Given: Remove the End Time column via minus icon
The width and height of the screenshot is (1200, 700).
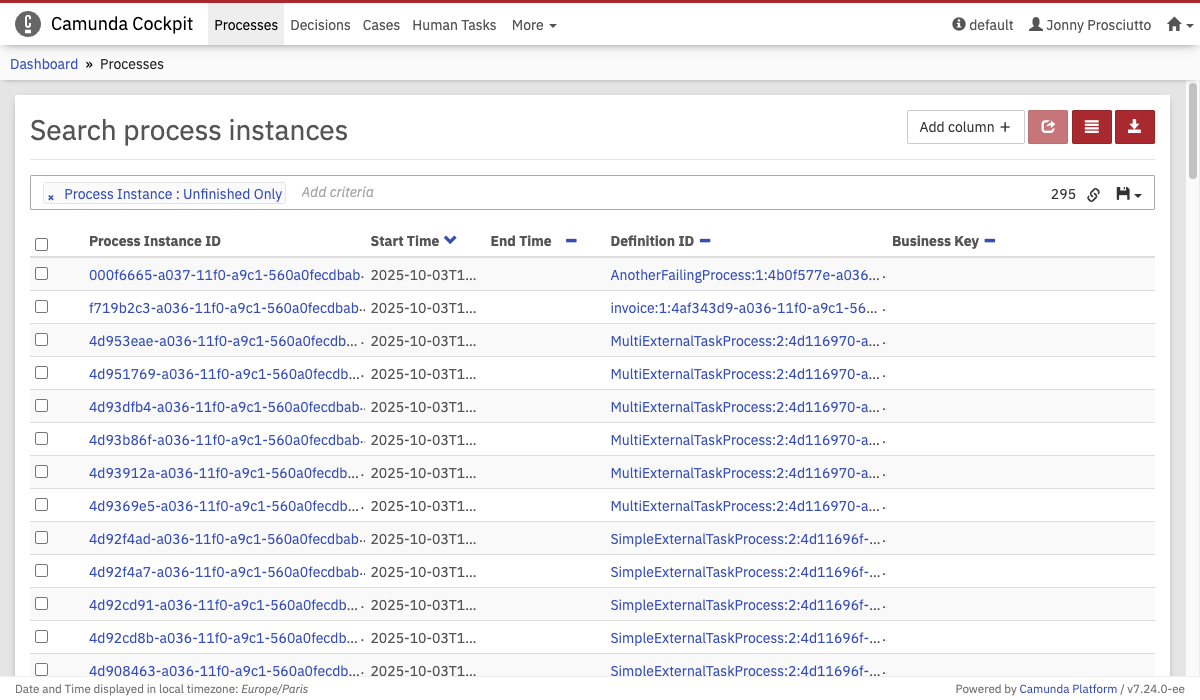Looking at the screenshot, I should click(x=571, y=241).
